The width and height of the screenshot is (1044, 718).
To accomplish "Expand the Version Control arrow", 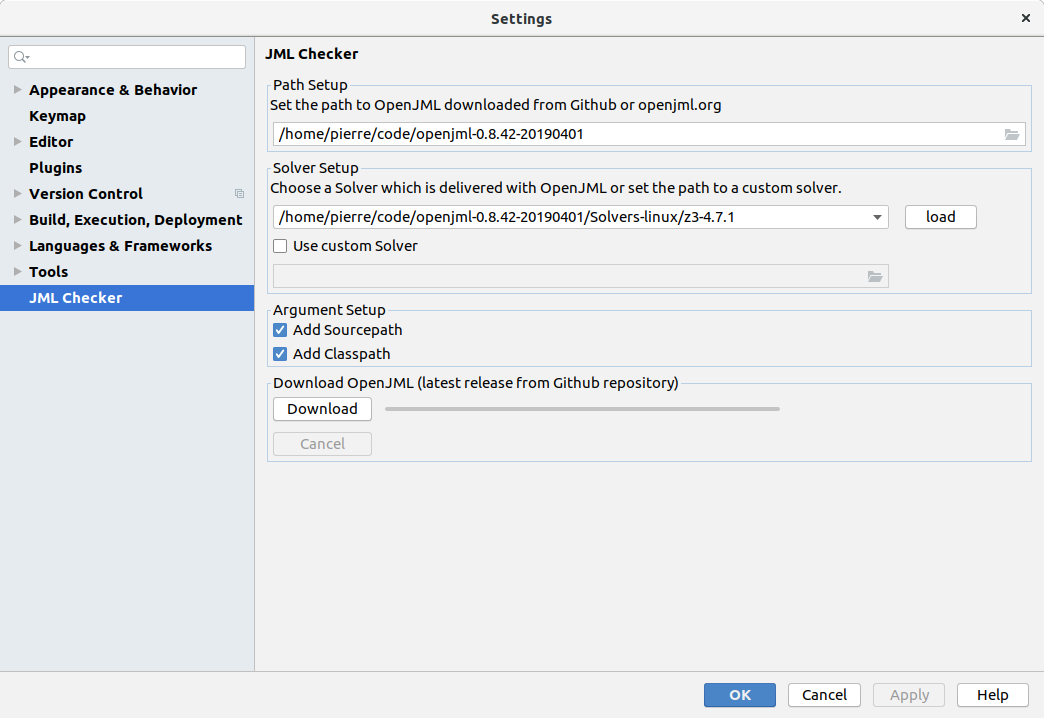I will tap(18, 194).
